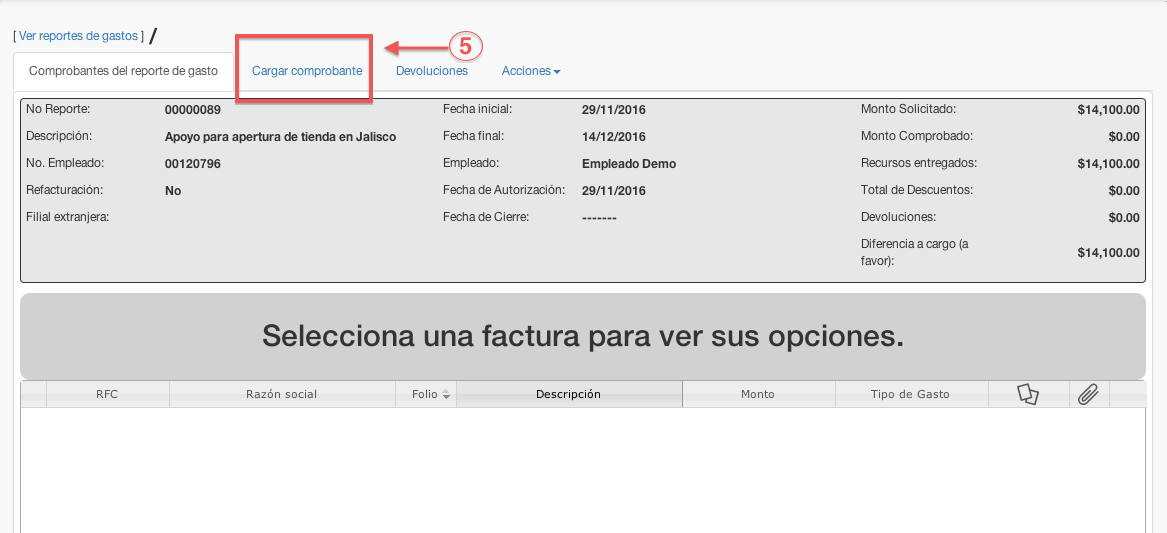Click employee number 00120796
The image size is (1167, 533).
coord(193,164)
